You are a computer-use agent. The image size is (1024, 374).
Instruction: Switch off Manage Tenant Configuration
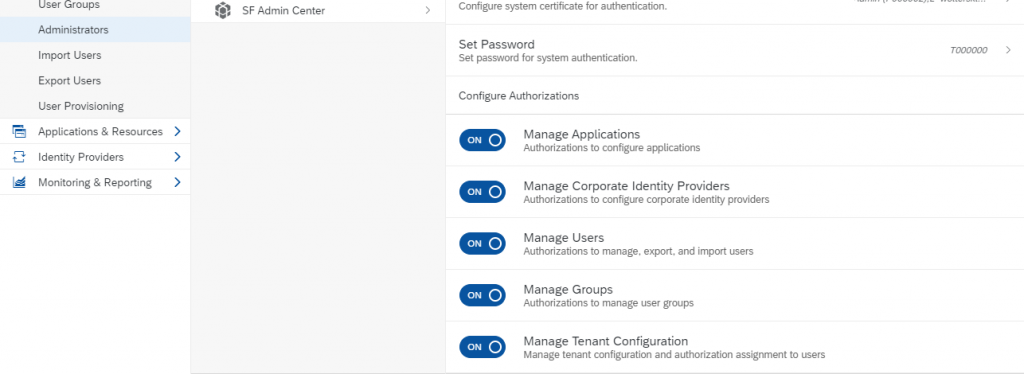tap(482, 347)
